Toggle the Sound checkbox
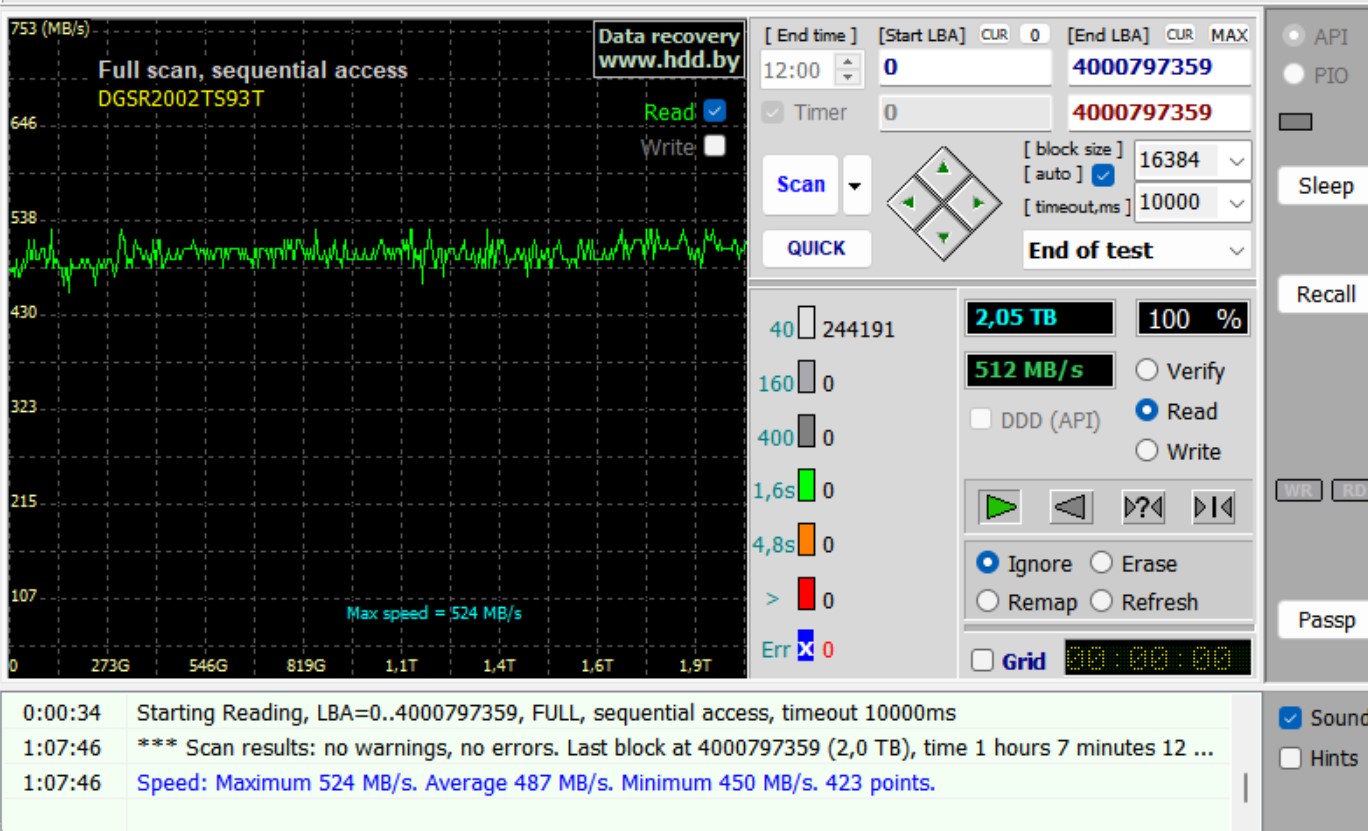The width and height of the screenshot is (1368, 831). 1290,717
